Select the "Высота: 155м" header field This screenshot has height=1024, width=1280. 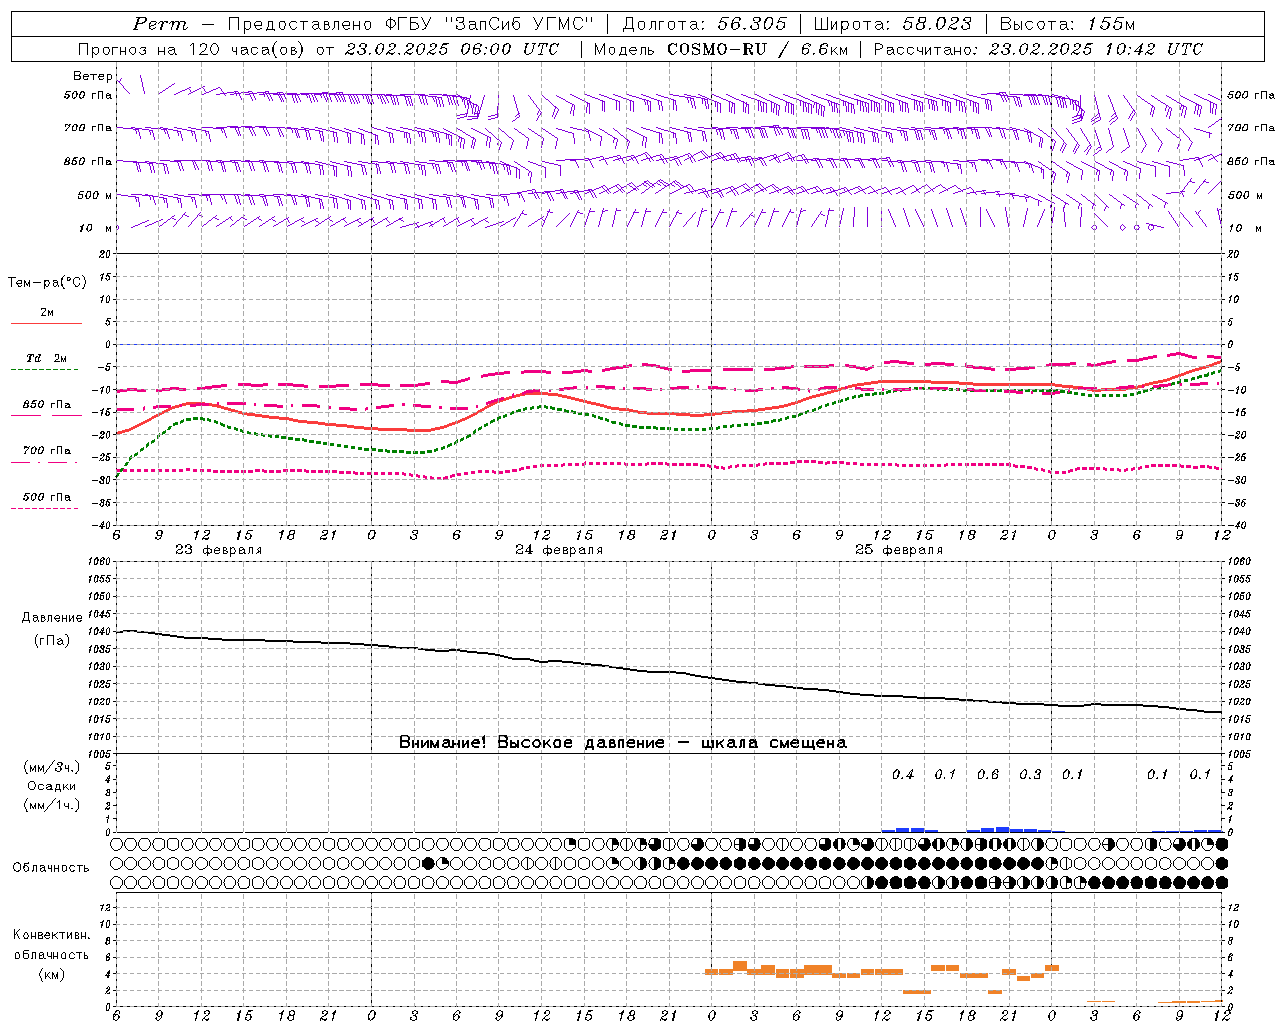[1067, 24]
